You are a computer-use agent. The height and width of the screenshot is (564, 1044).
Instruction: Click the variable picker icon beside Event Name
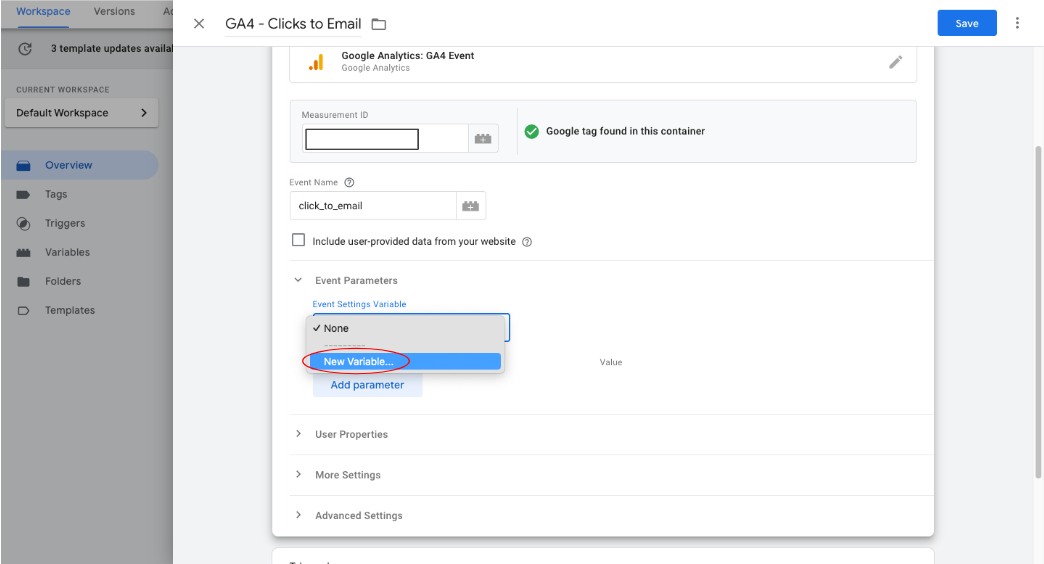click(x=470, y=206)
